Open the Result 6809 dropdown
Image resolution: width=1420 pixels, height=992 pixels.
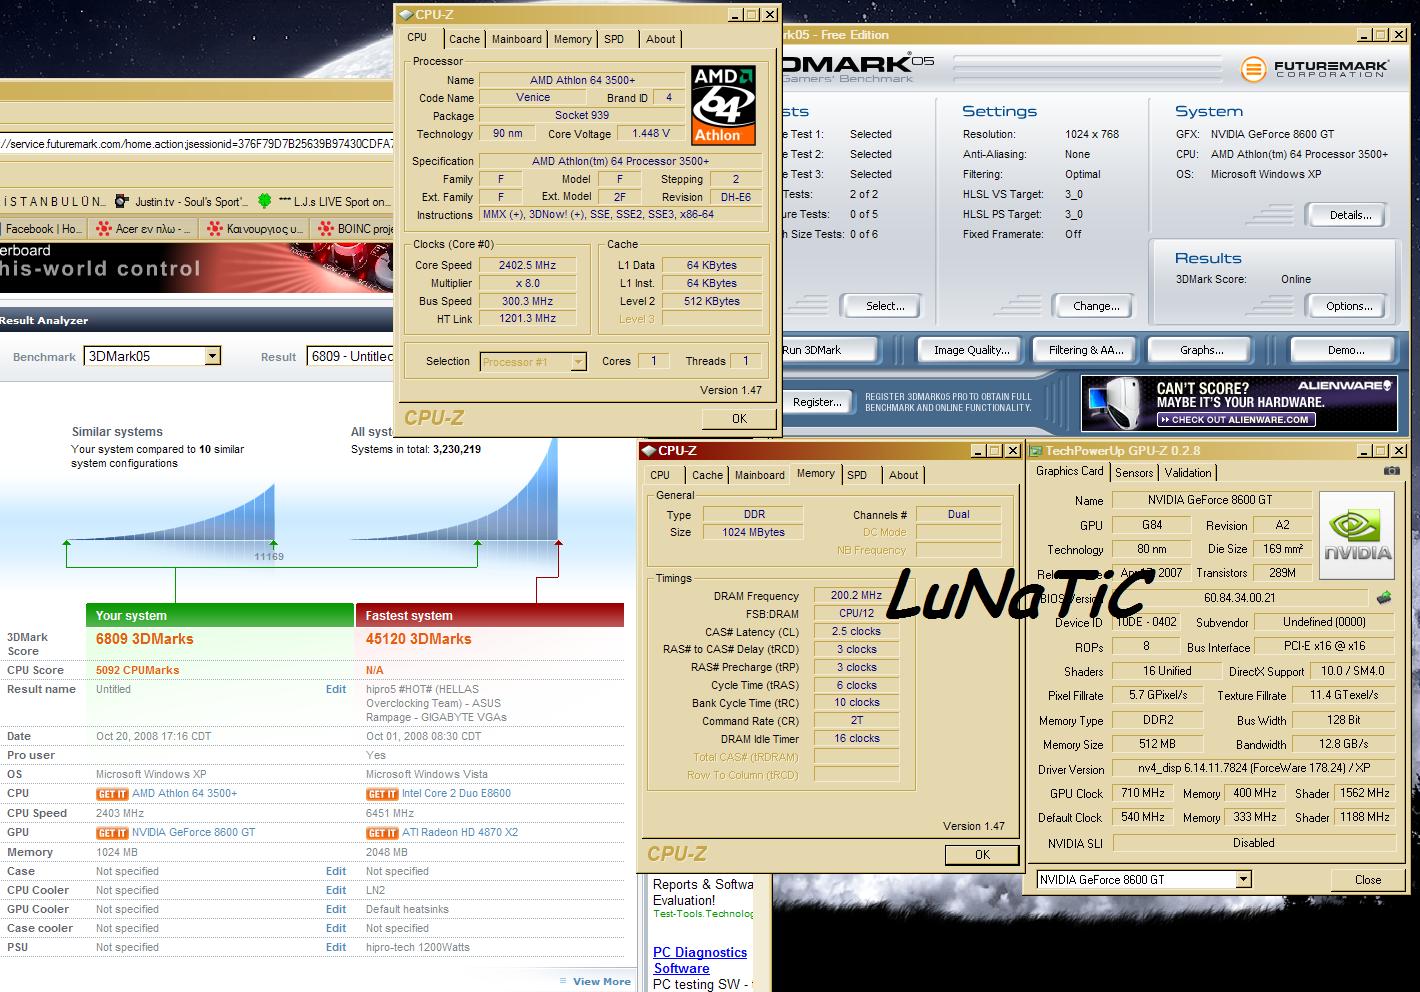point(350,356)
